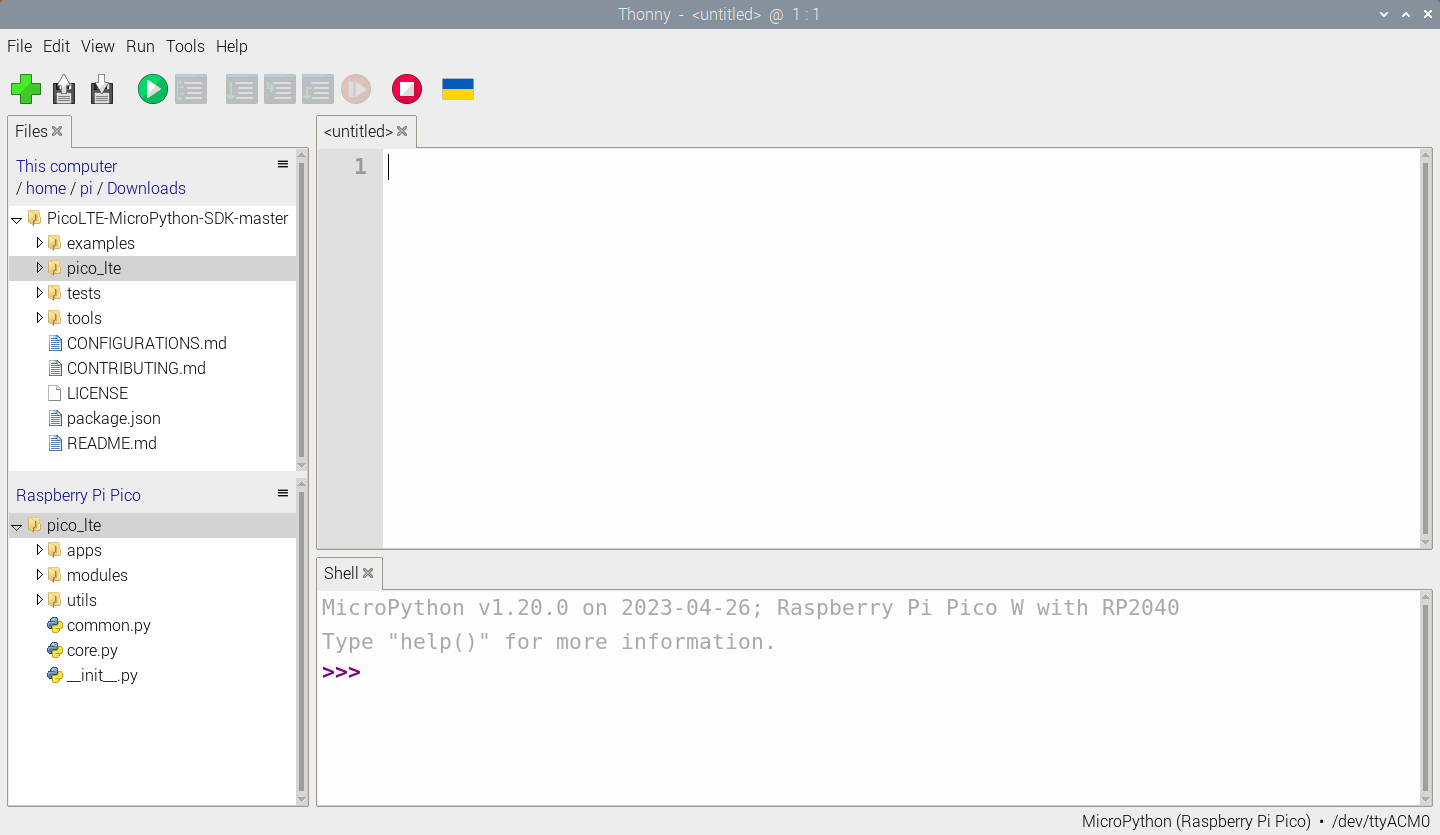Create a new file with green plus icon
1440x835 pixels.
pos(26,89)
